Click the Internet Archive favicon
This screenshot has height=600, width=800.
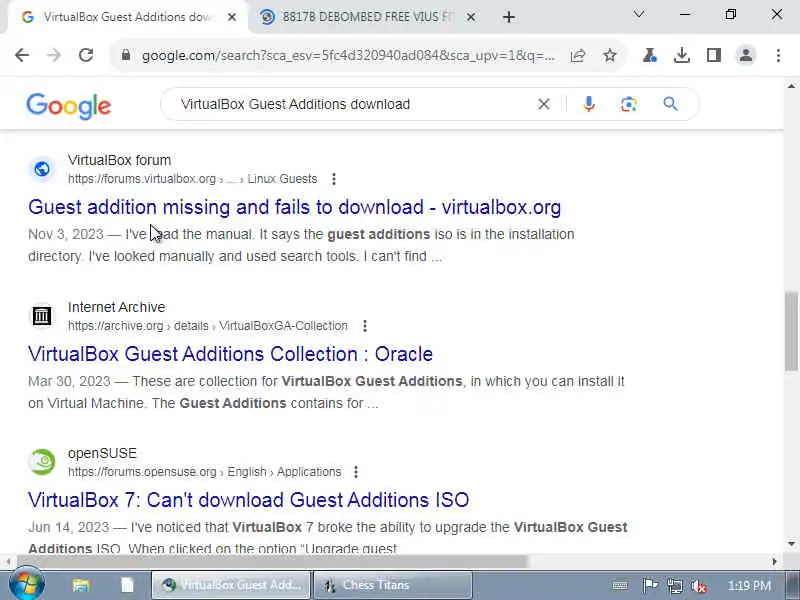[42, 316]
